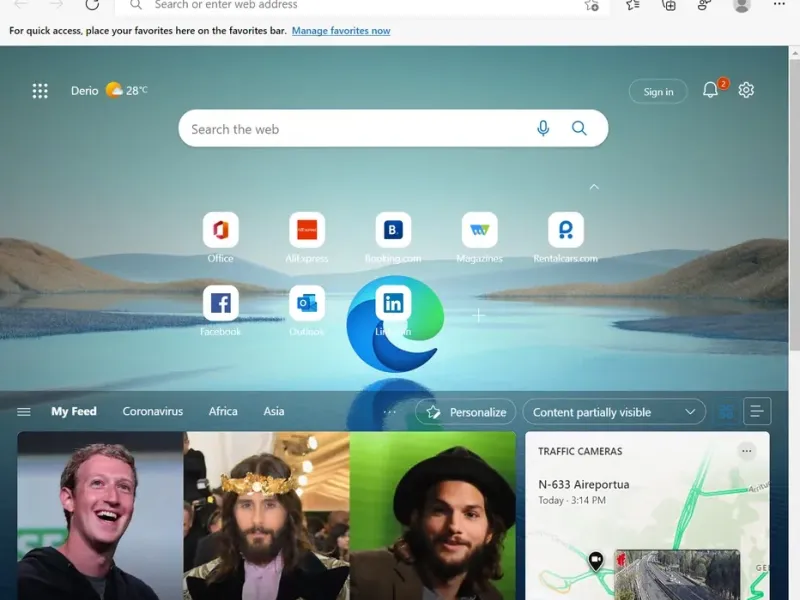The image size is (800, 600).
Task: Add a new quick link site
Action: (479, 316)
